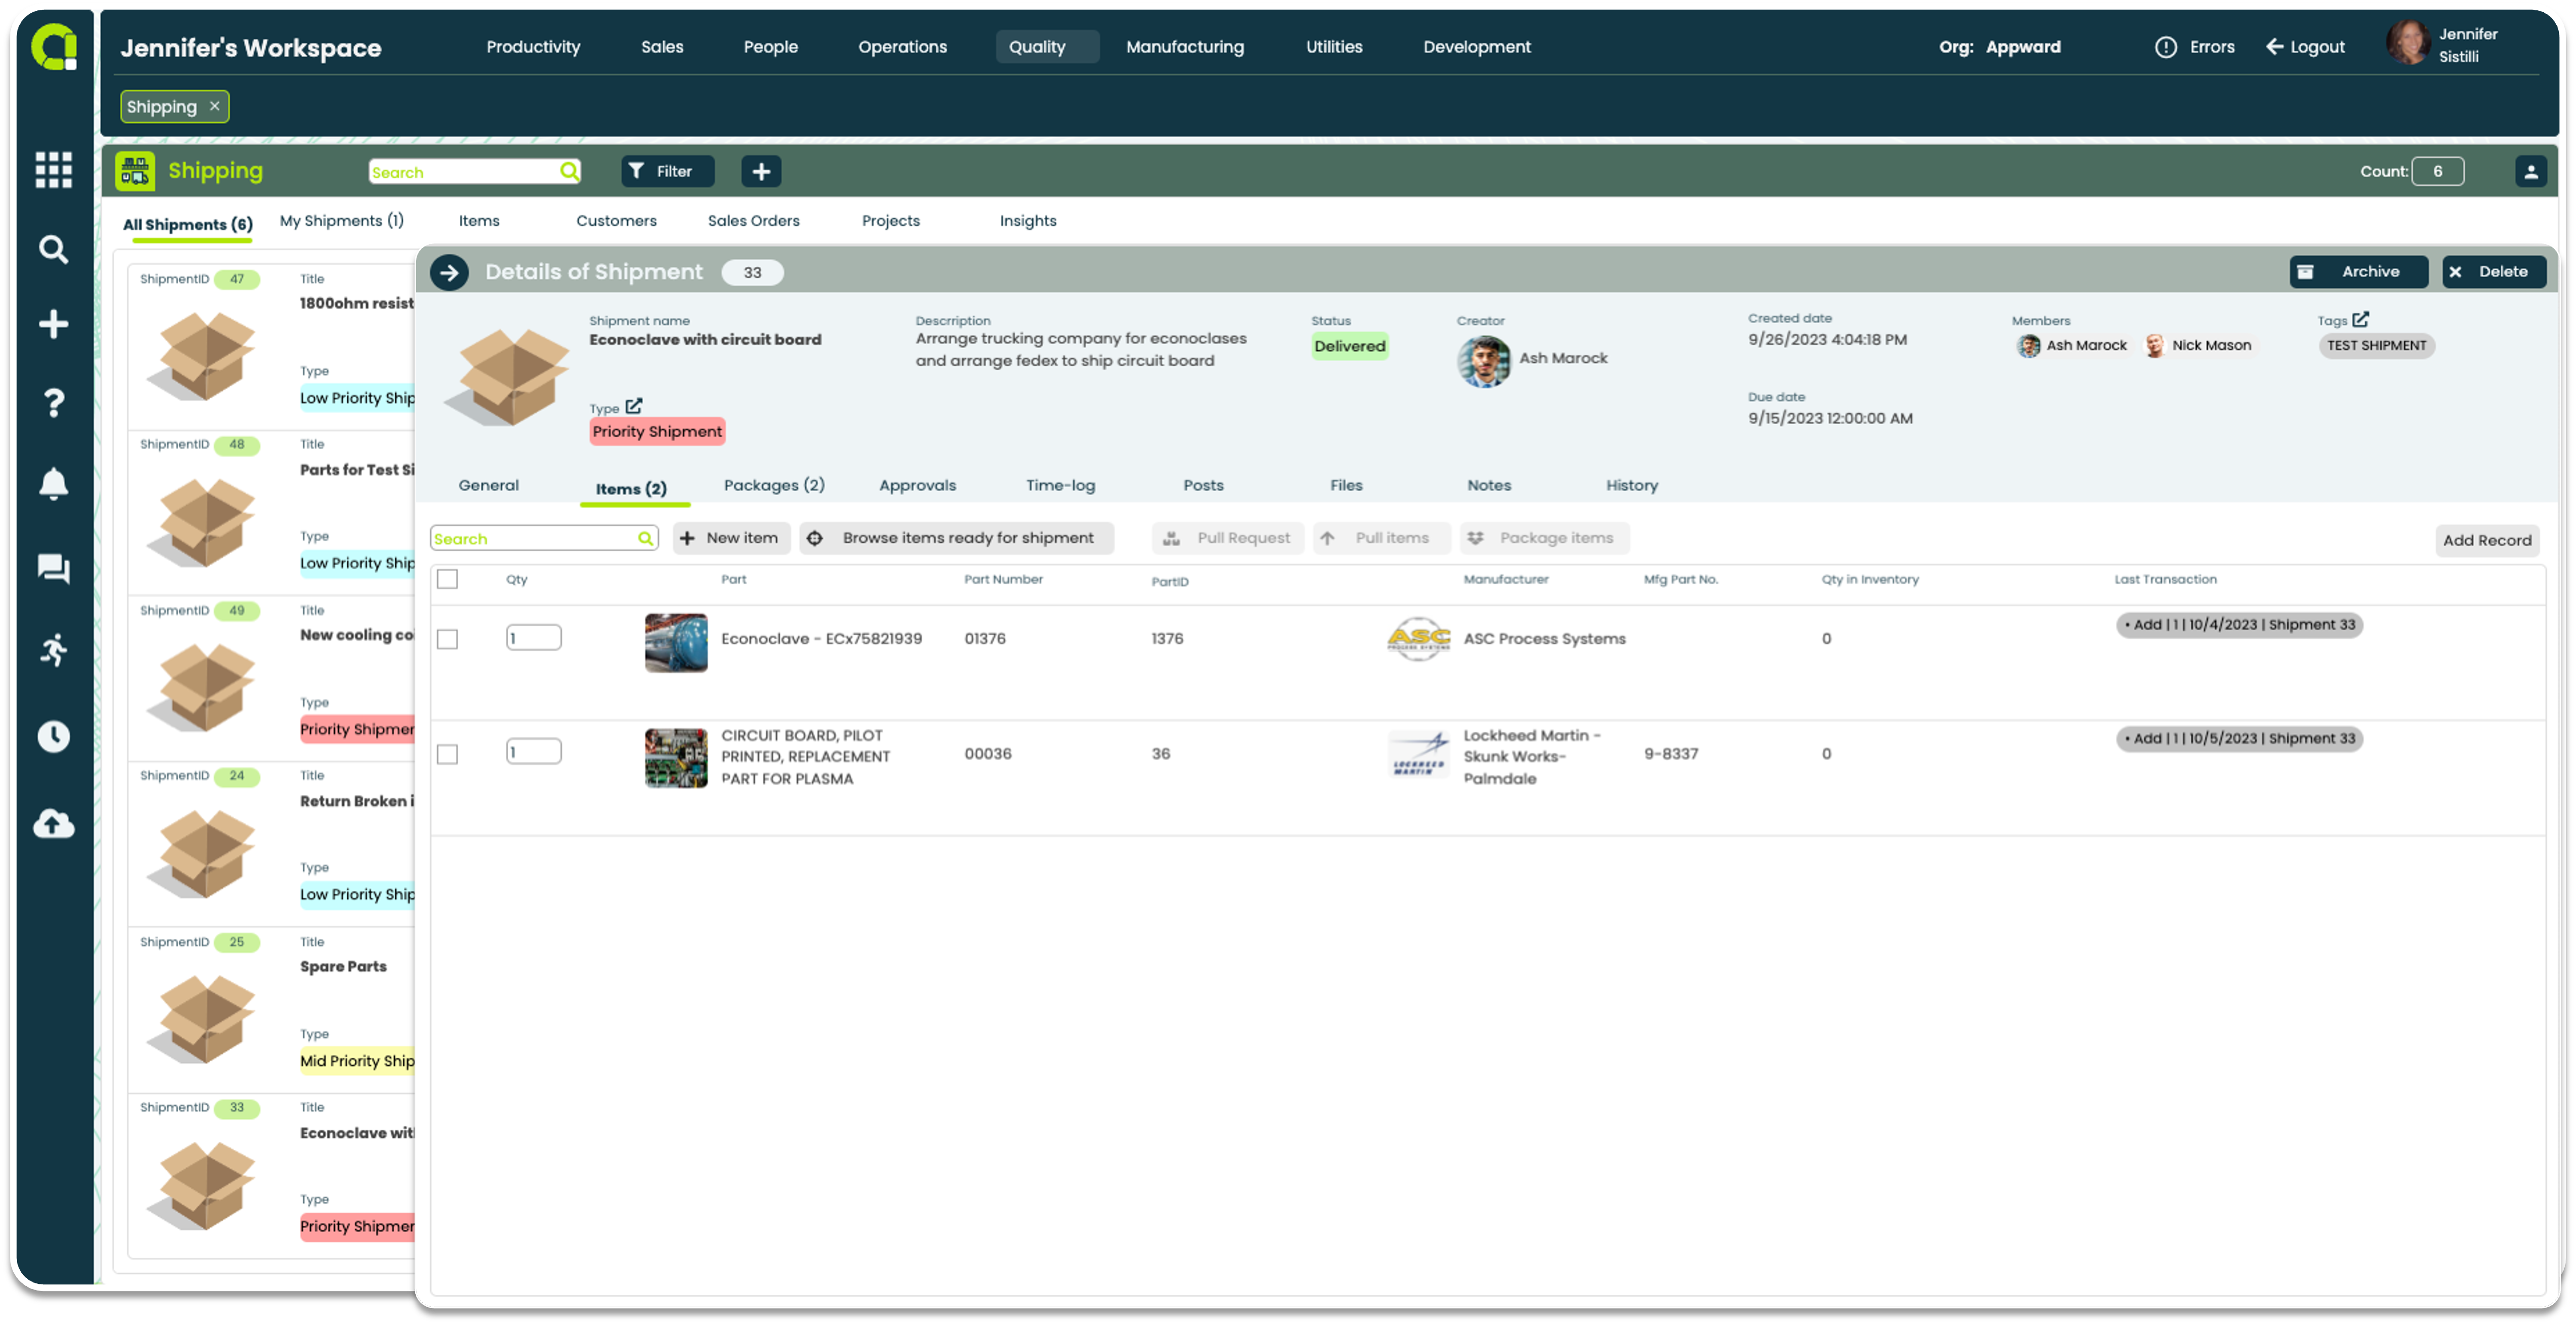Image resolution: width=2576 pixels, height=1325 pixels.
Task: Open the Development menu
Action: coord(1476,47)
